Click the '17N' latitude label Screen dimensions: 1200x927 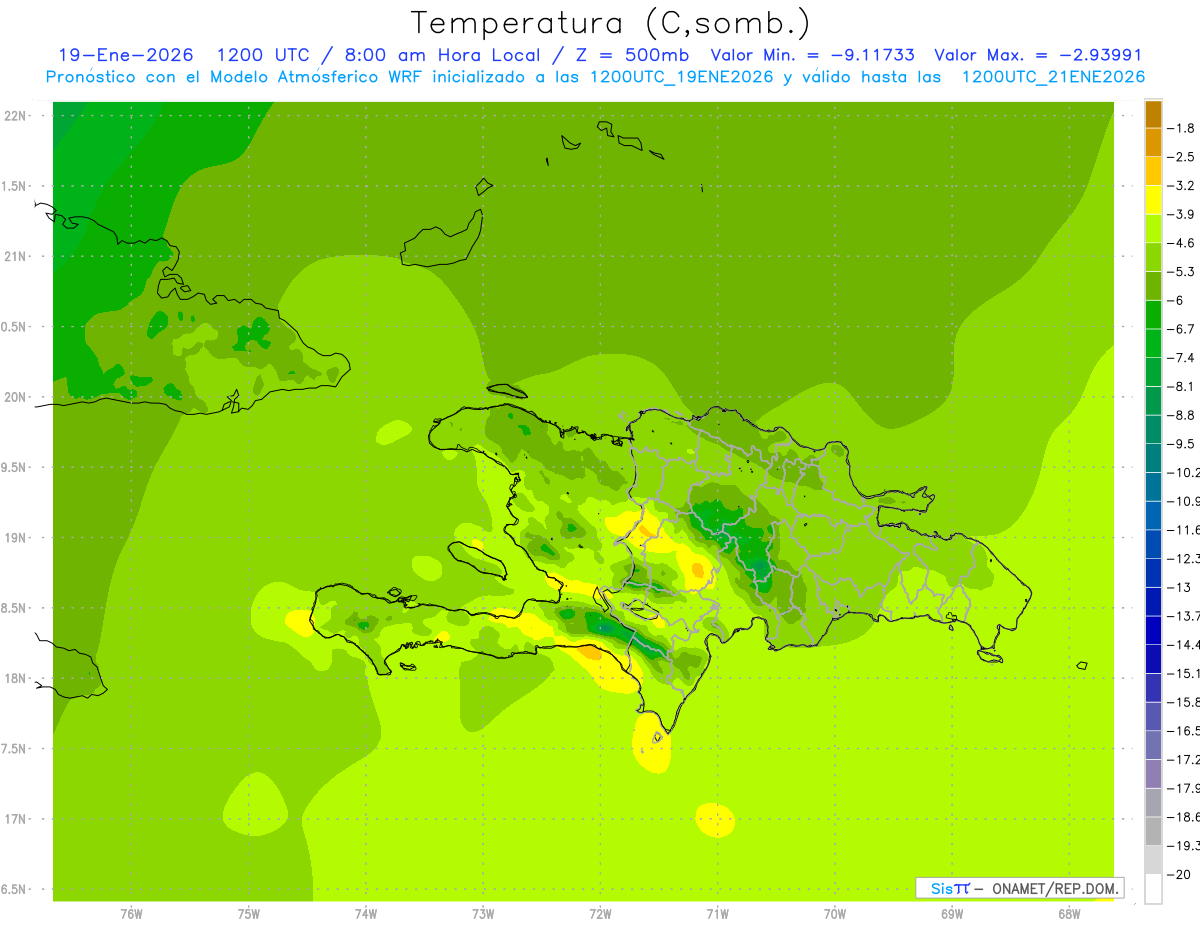coord(15,819)
